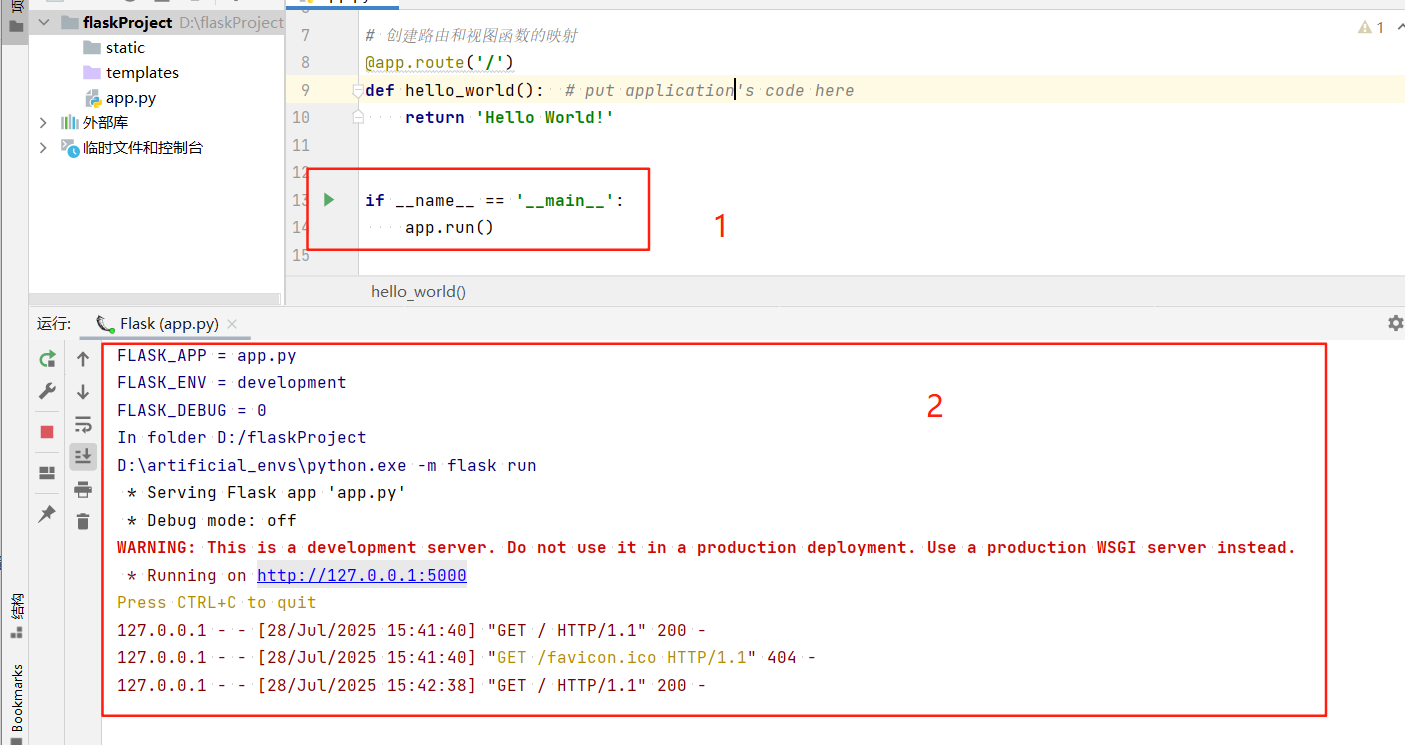
Task: Click green run arrow in gutter at line 13
Action: tap(329, 200)
